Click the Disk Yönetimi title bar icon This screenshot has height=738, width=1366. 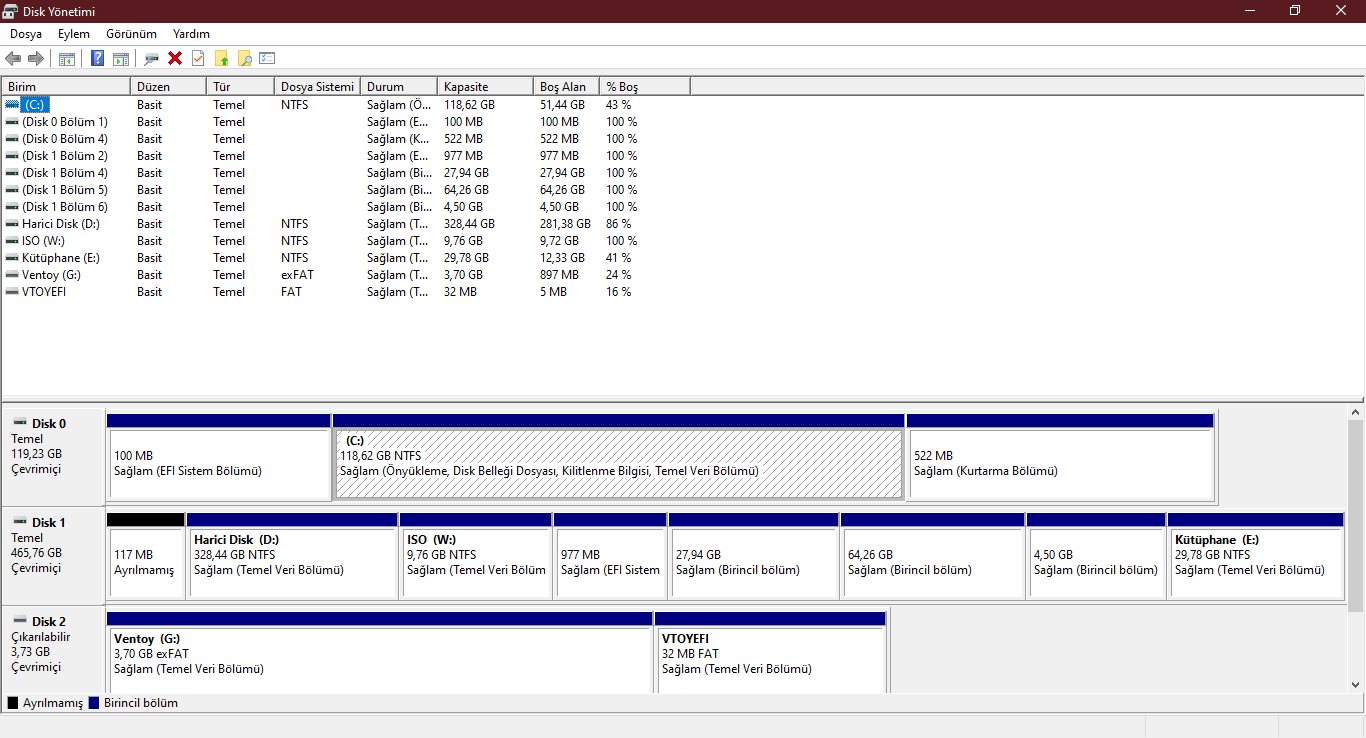click(10, 11)
